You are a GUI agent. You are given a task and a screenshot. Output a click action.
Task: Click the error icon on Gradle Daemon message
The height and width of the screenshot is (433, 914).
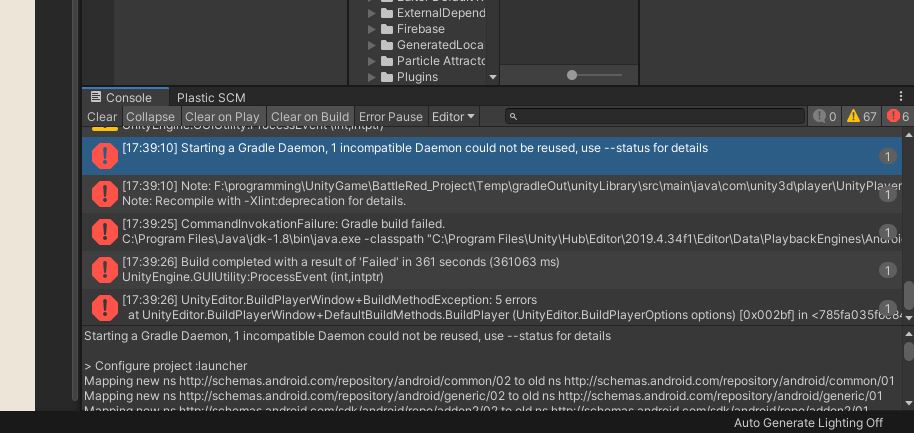(105, 156)
